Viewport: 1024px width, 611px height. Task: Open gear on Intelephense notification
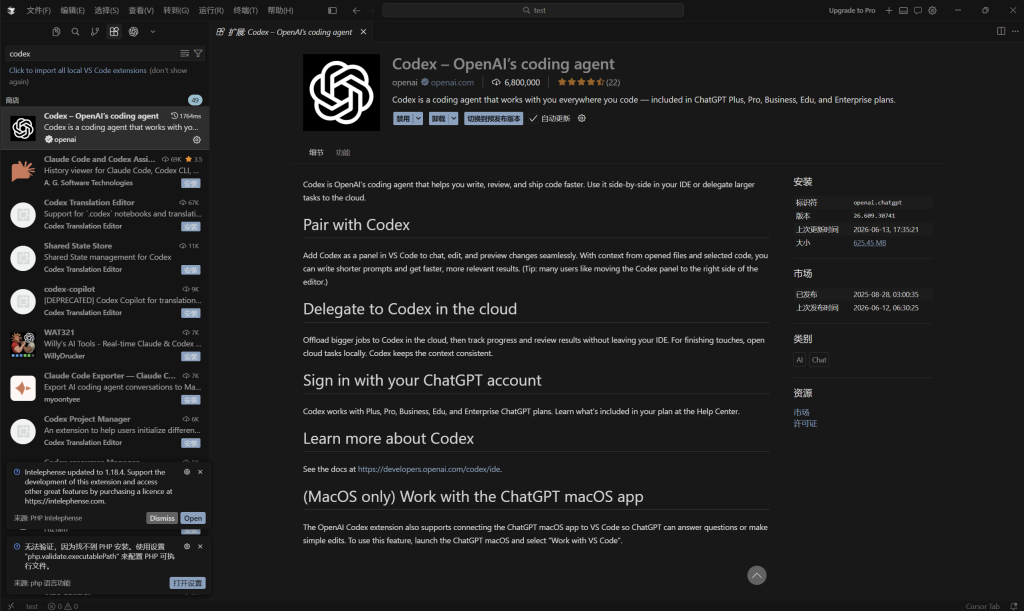click(187, 472)
